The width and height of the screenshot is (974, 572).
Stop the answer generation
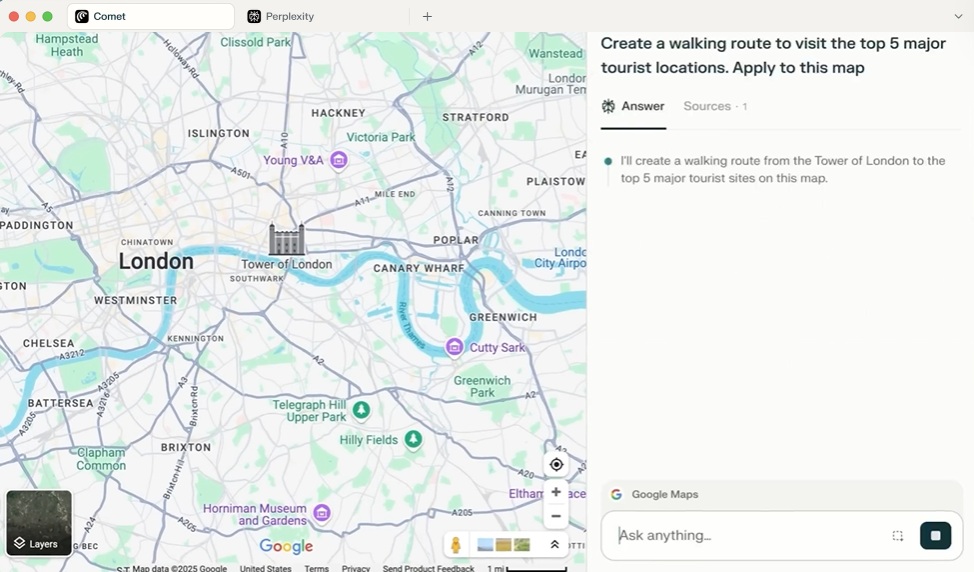tap(935, 536)
